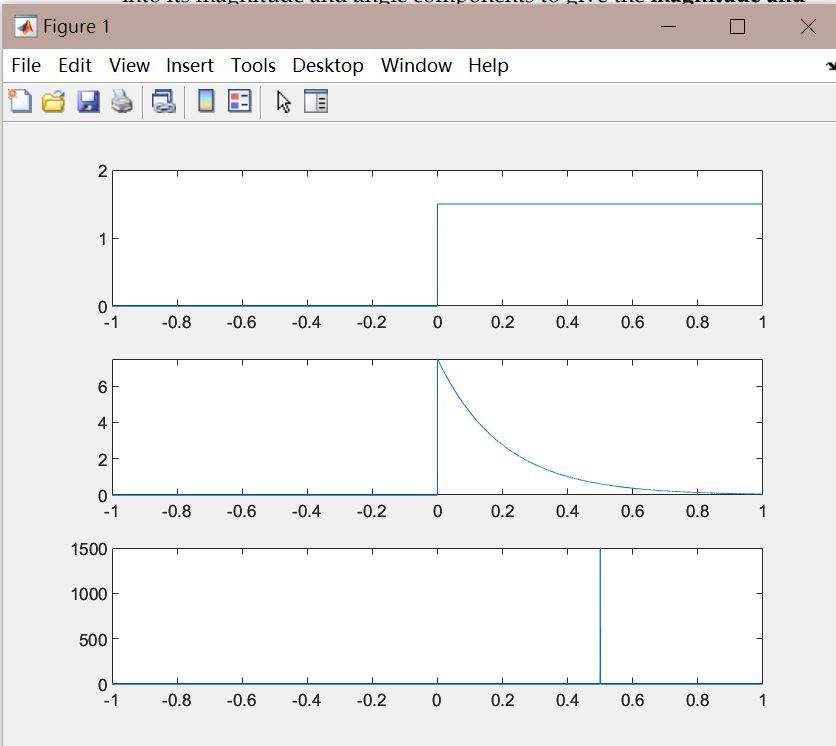Open the File menu

26,66
